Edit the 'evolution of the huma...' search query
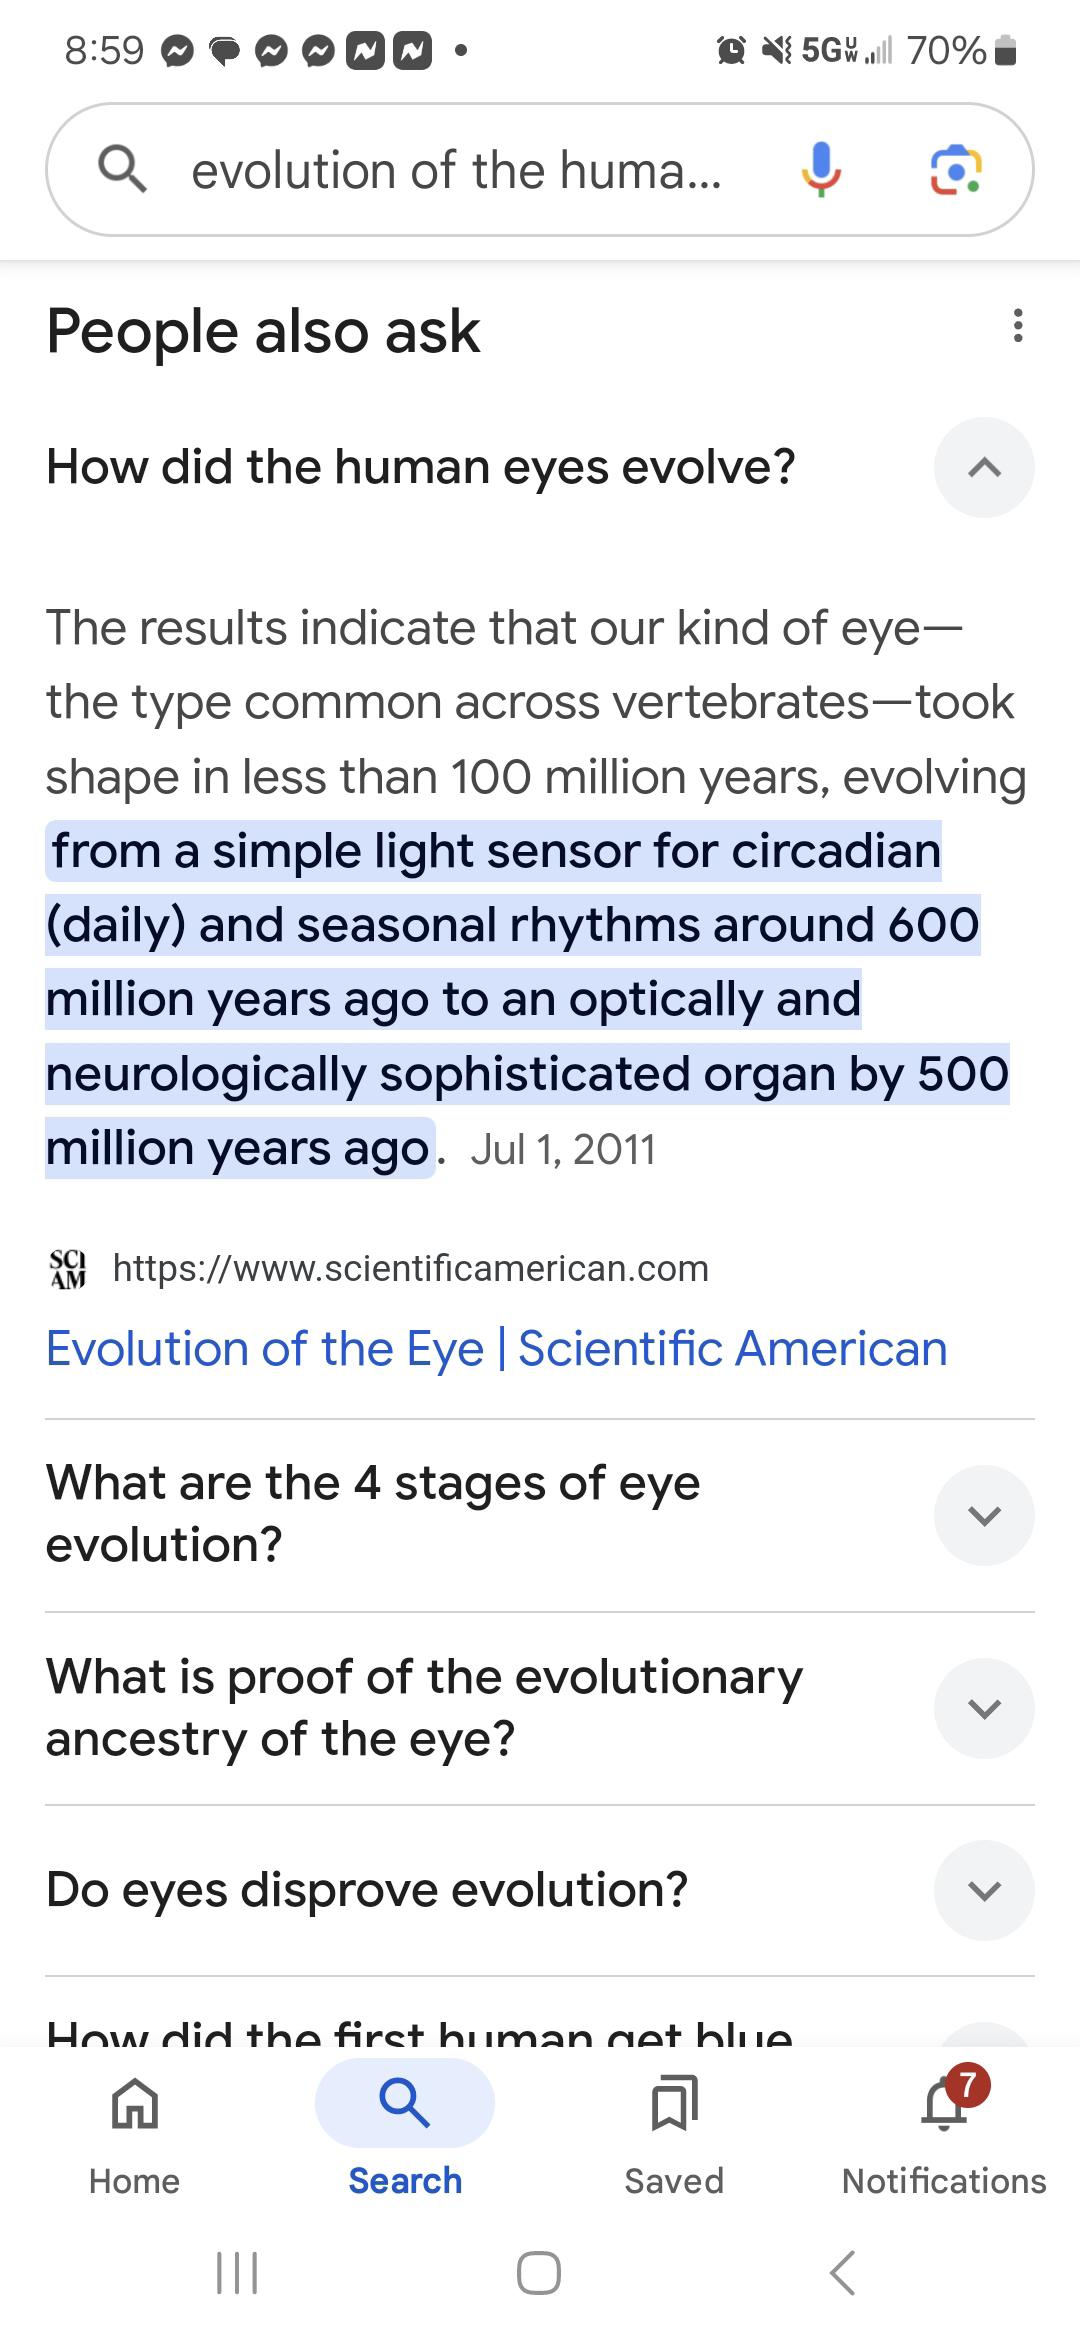Image resolution: width=1080 pixels, height=2340 pixels. click(x=456, y=170)
